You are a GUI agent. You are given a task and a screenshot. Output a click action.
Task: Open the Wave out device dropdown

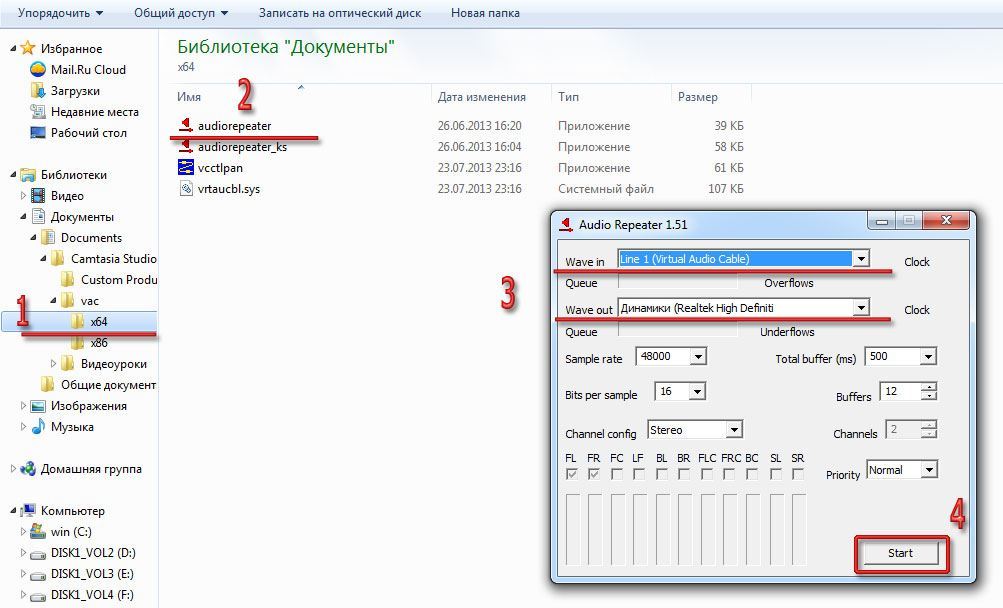pos(860,308)
